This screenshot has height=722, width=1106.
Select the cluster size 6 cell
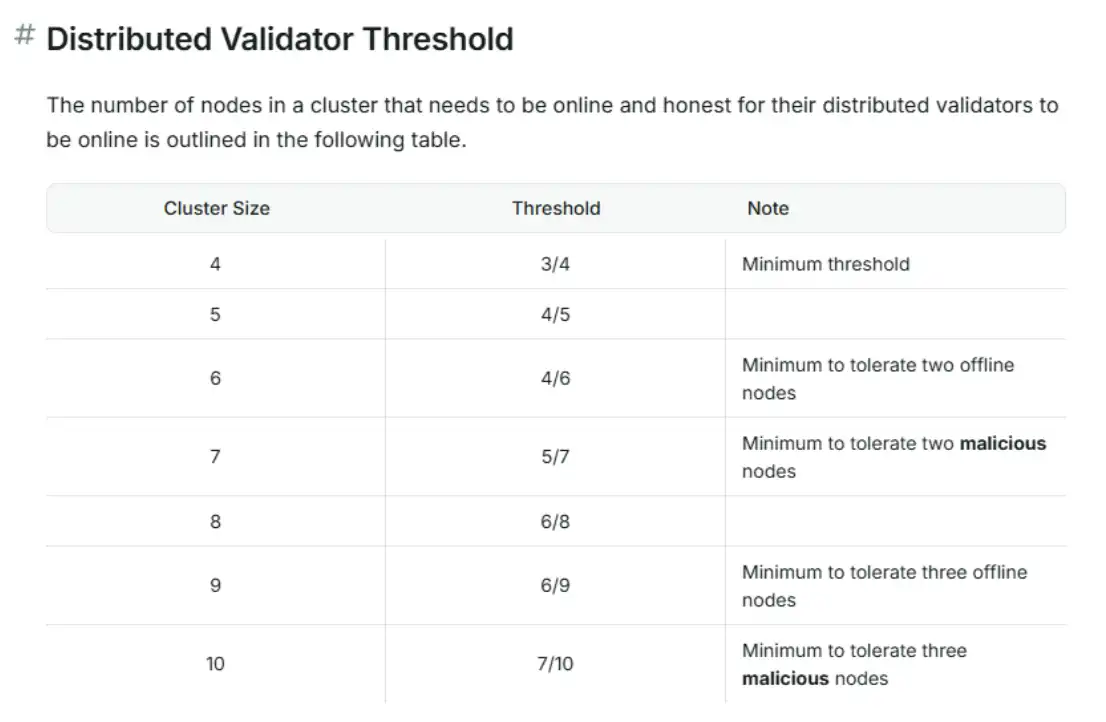point(215,378)
